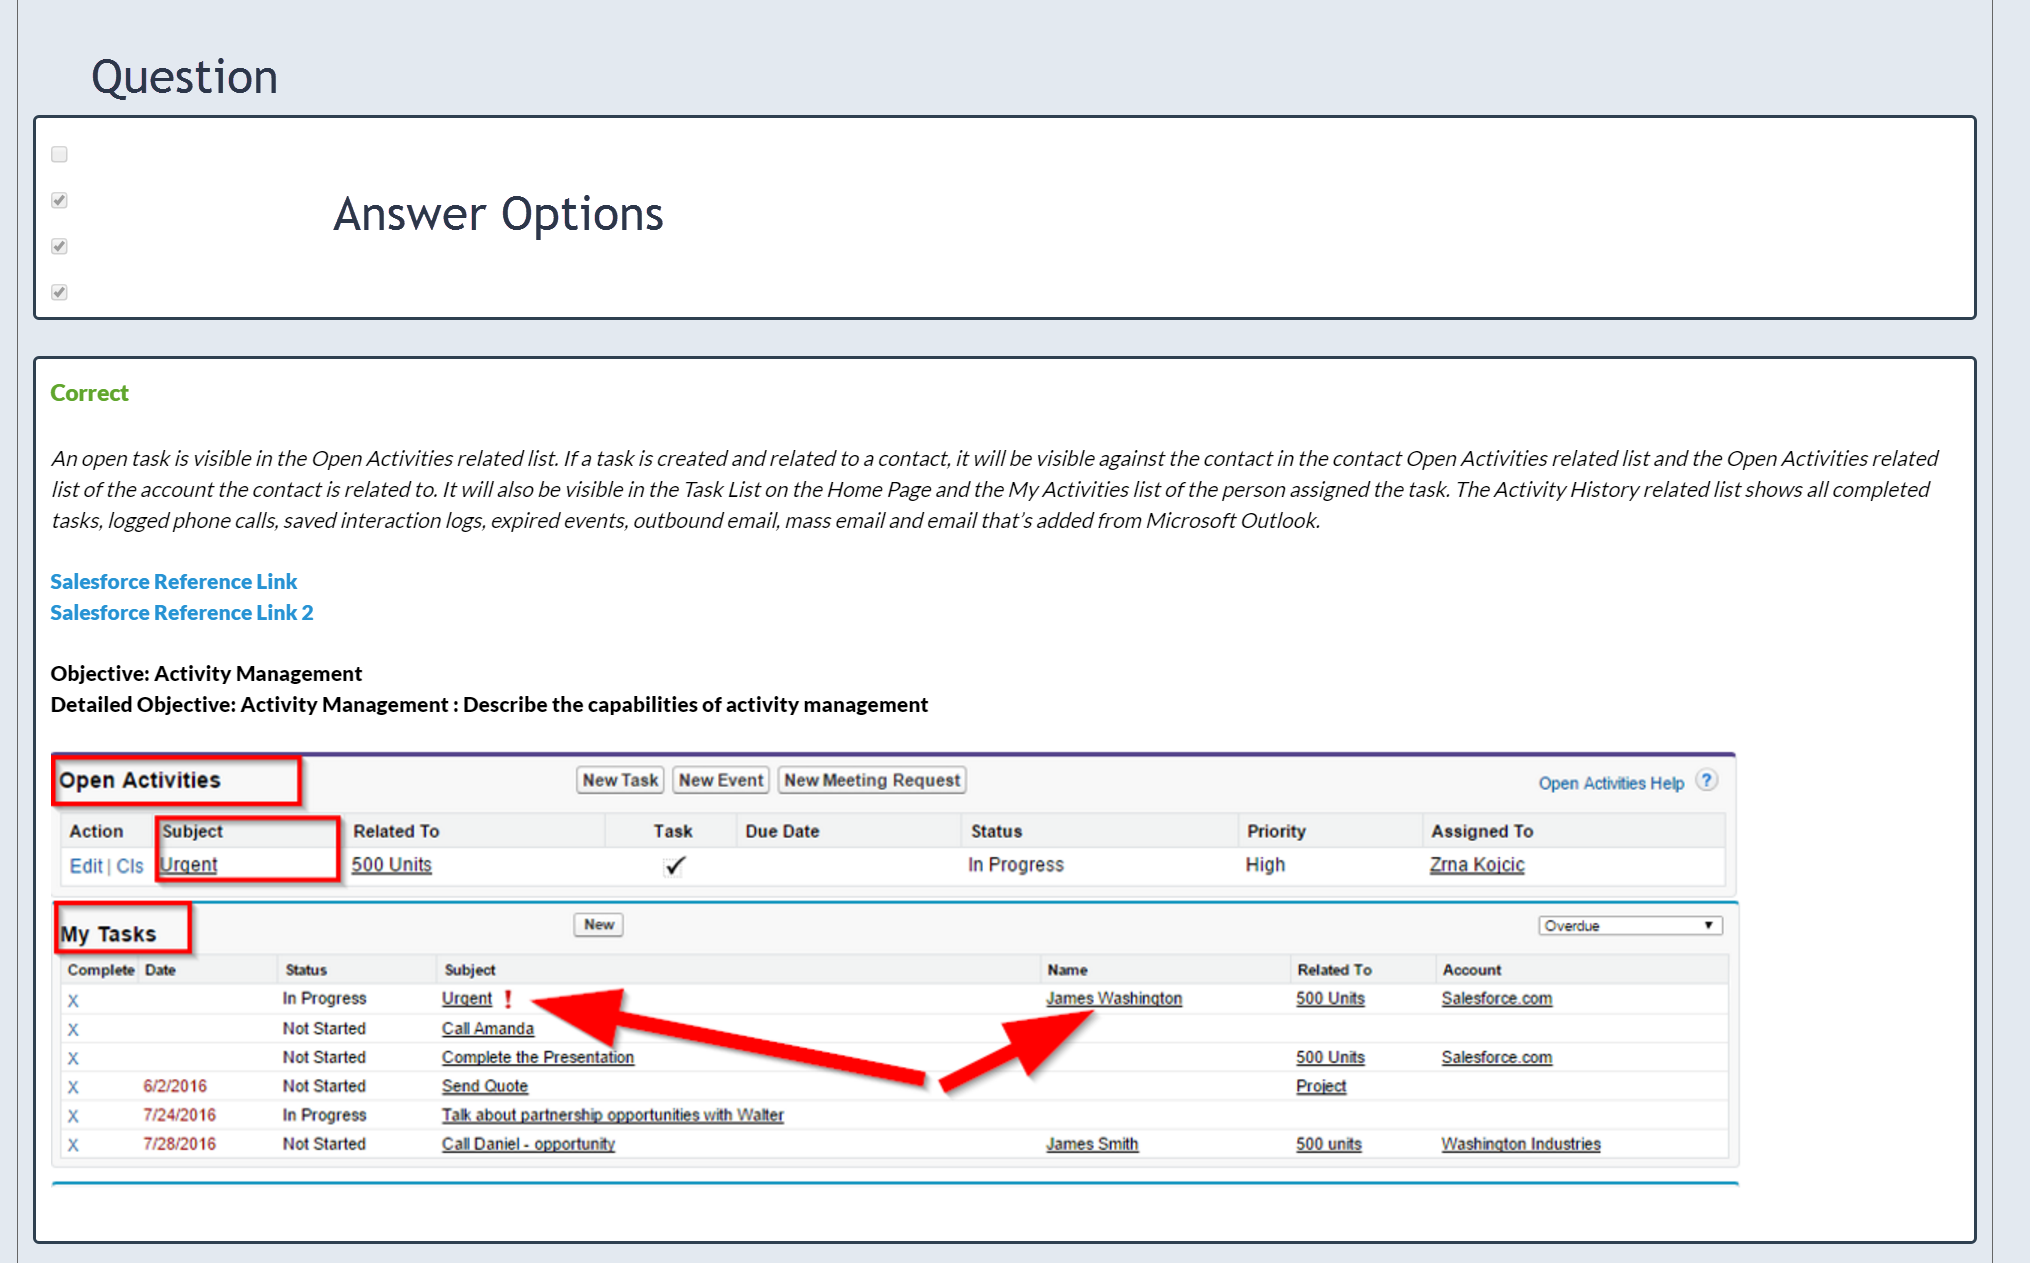Click the Subject column header in My Tasks
The image size is (2030, 1263).
click(470, 970)
